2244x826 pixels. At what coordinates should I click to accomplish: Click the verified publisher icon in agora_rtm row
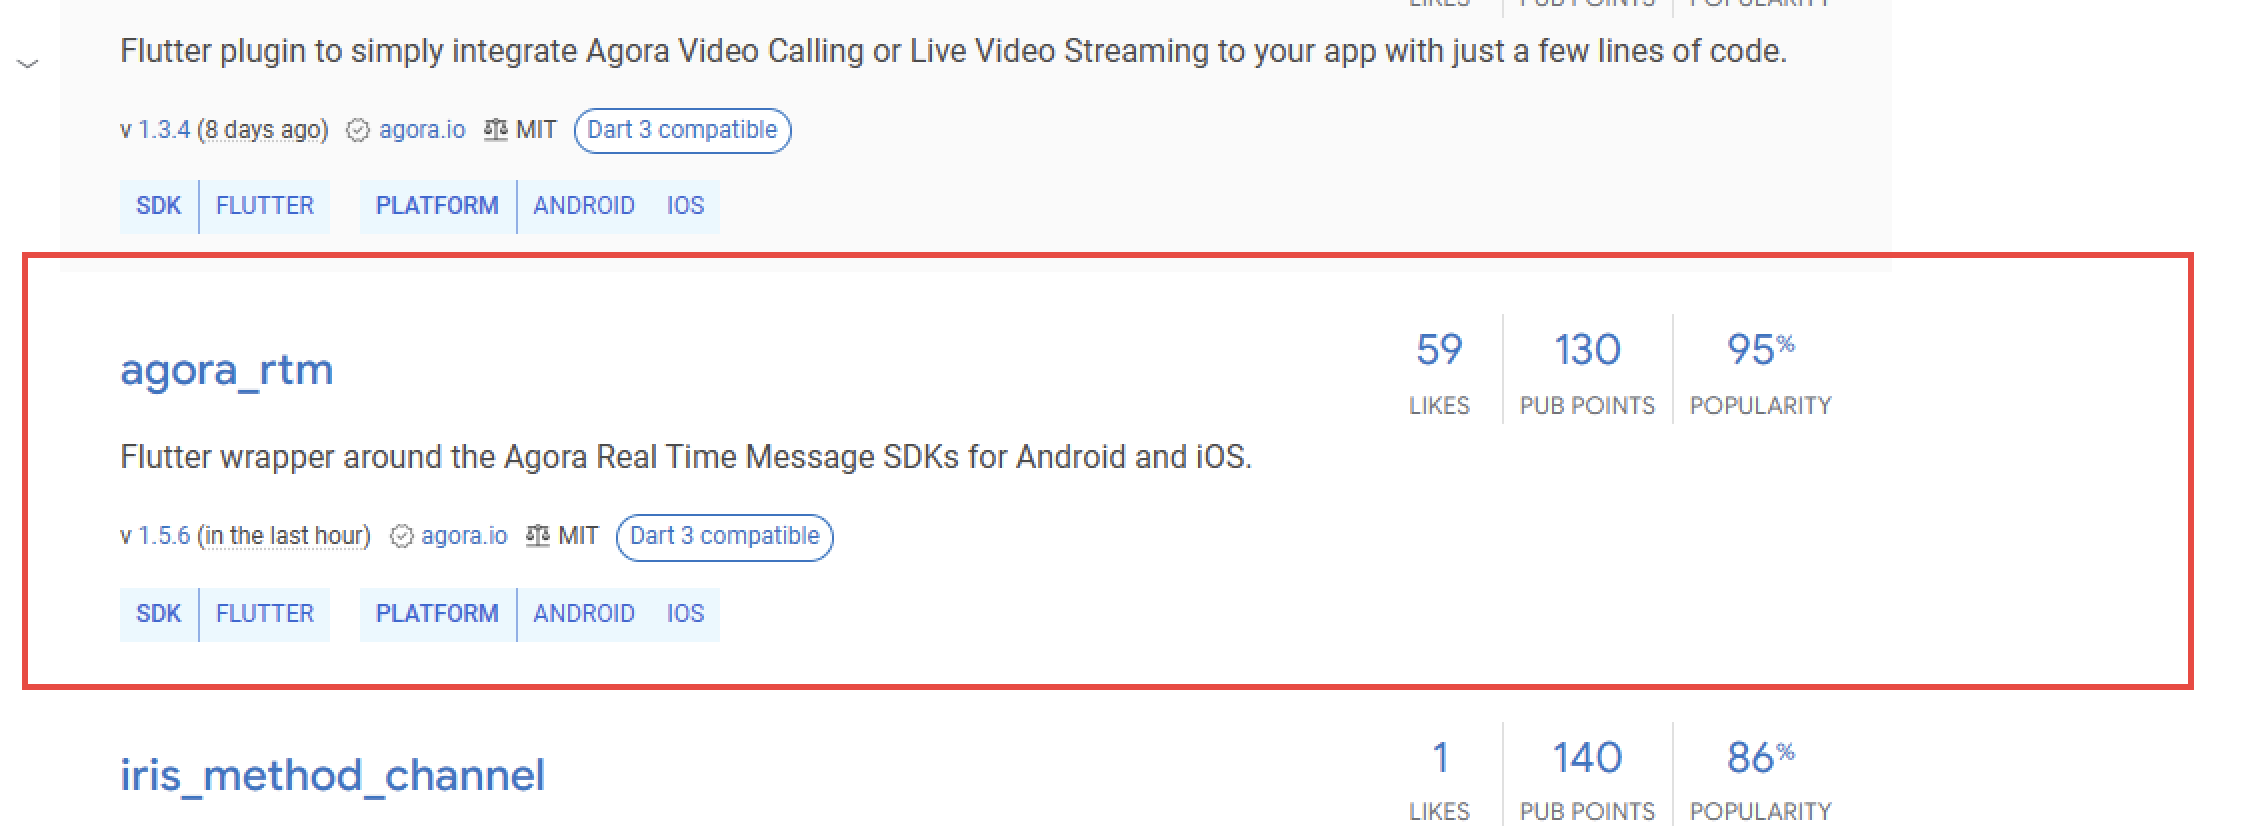[401, 537]
